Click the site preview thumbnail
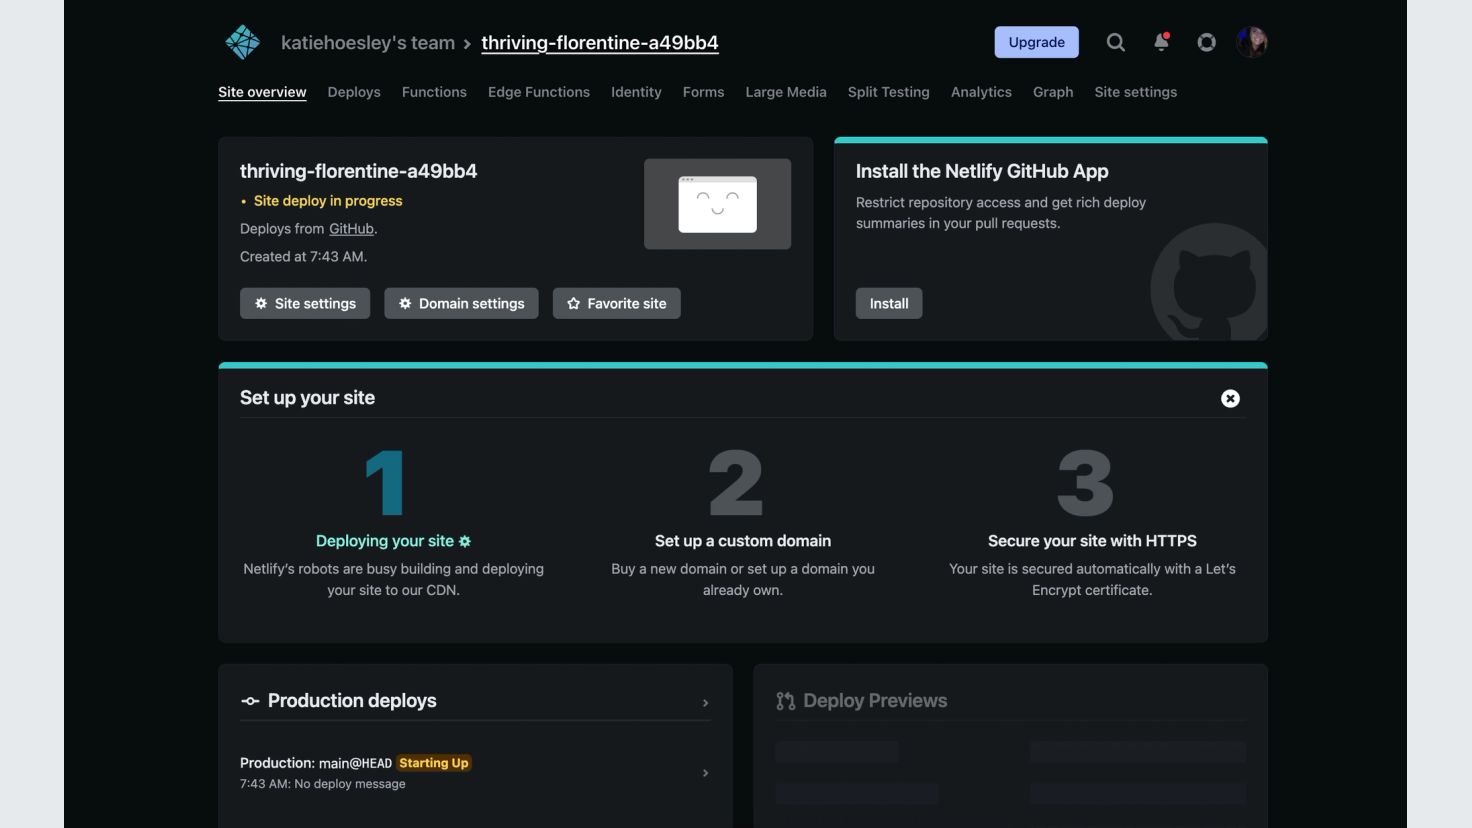Viewport: 1472px width, 828px height. [x=717, y=204]
